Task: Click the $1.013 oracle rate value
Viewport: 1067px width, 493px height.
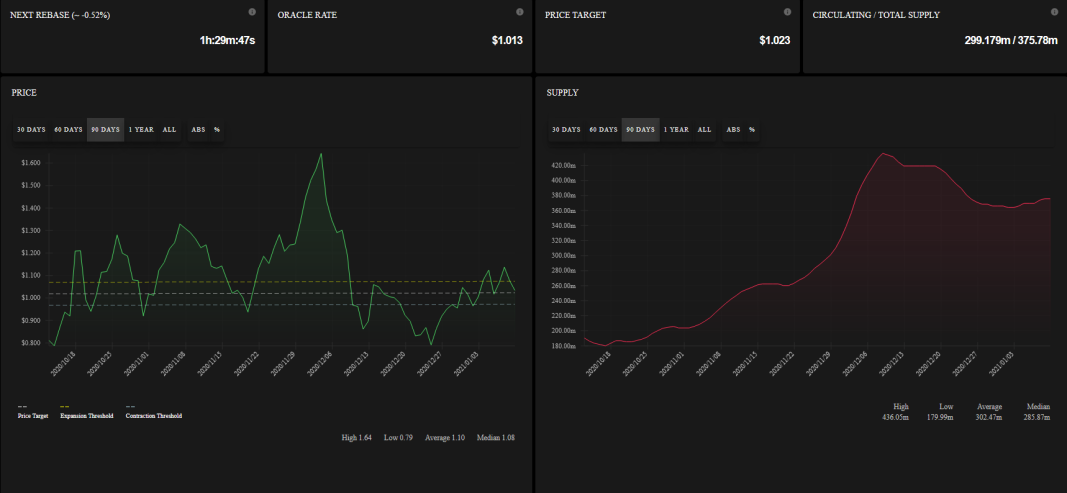Action: [507, 41]
